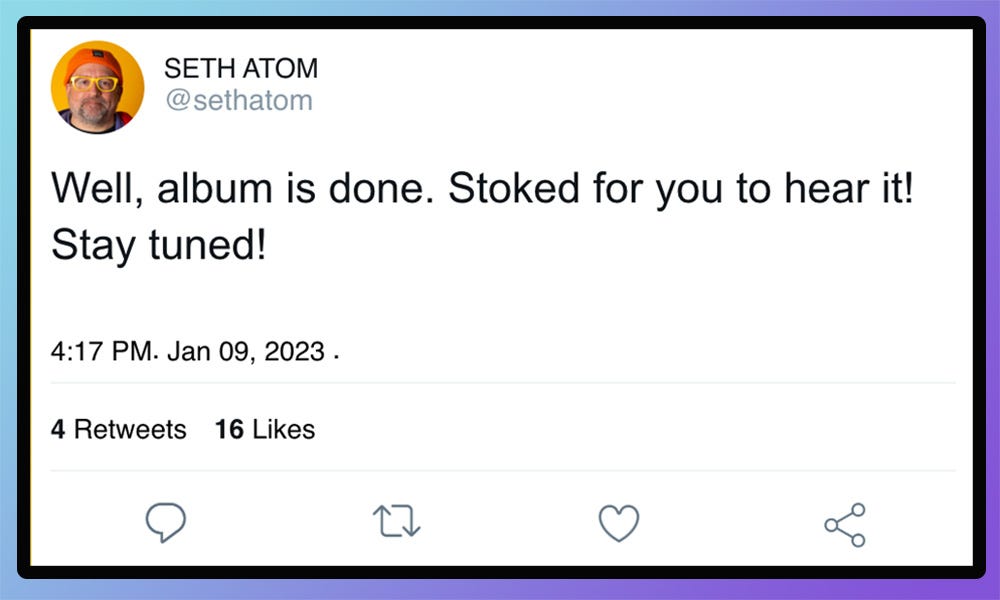Click the bold number 16 like count
1000x600 pixels.
229,430
